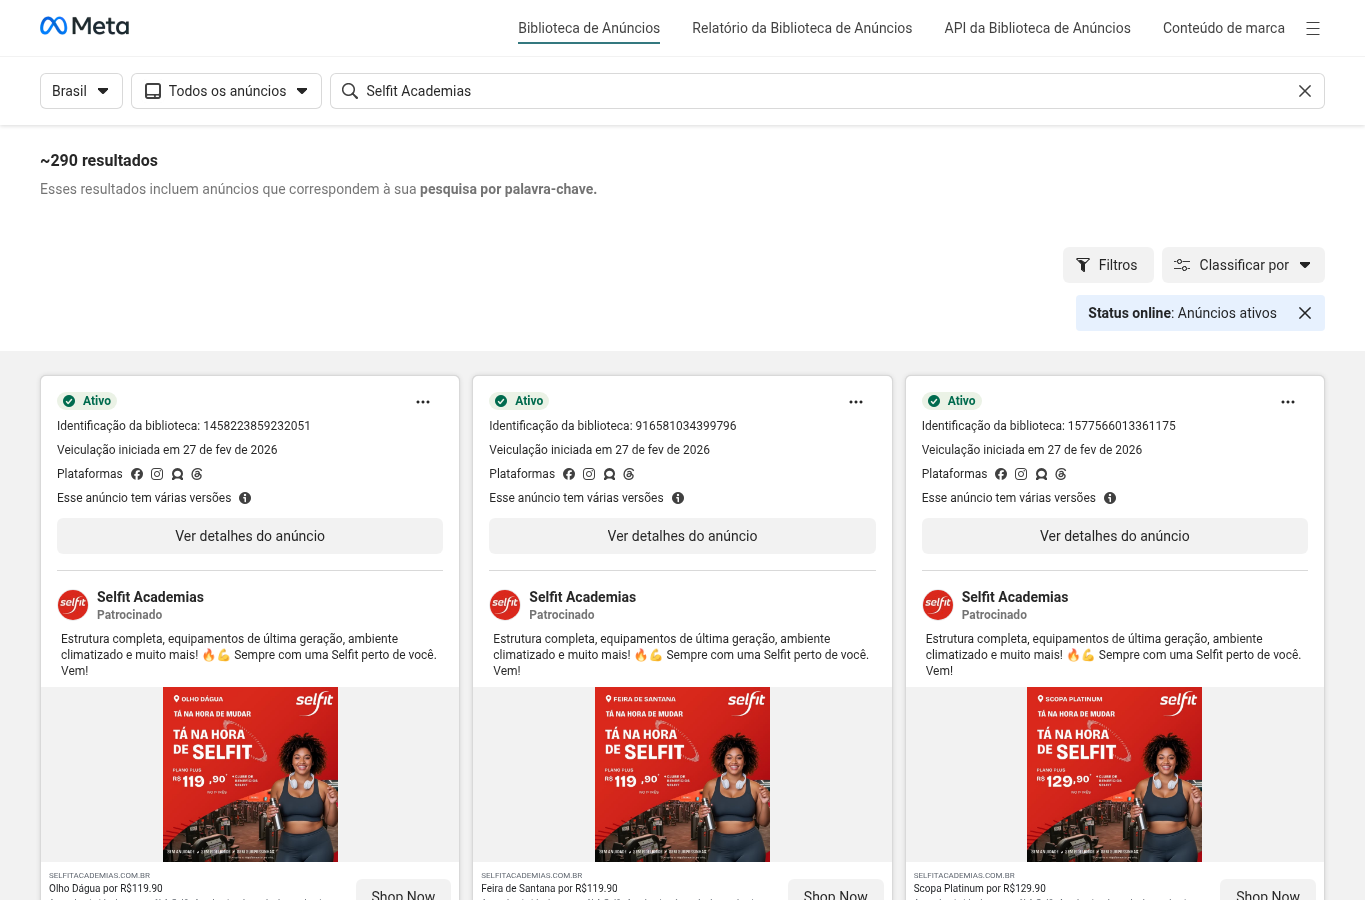This screenshot has height=900, width=1365.
Task: Click the ~290 resultados heading
Action: point(99,160)
